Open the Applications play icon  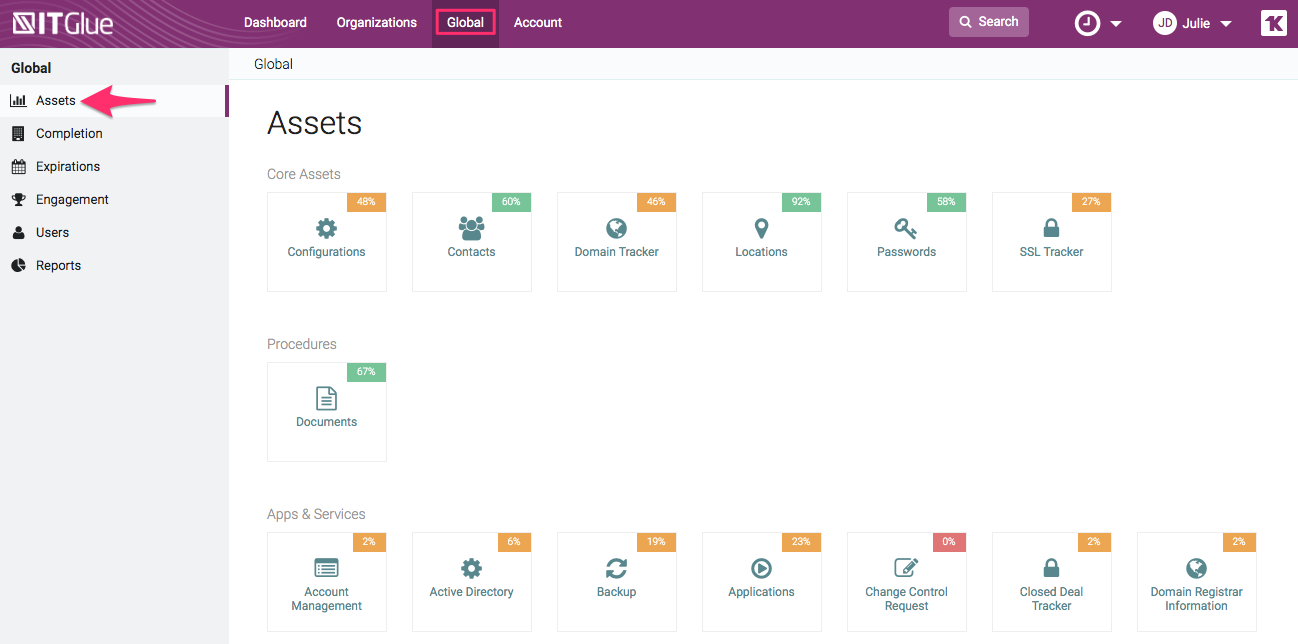point(761,568)
